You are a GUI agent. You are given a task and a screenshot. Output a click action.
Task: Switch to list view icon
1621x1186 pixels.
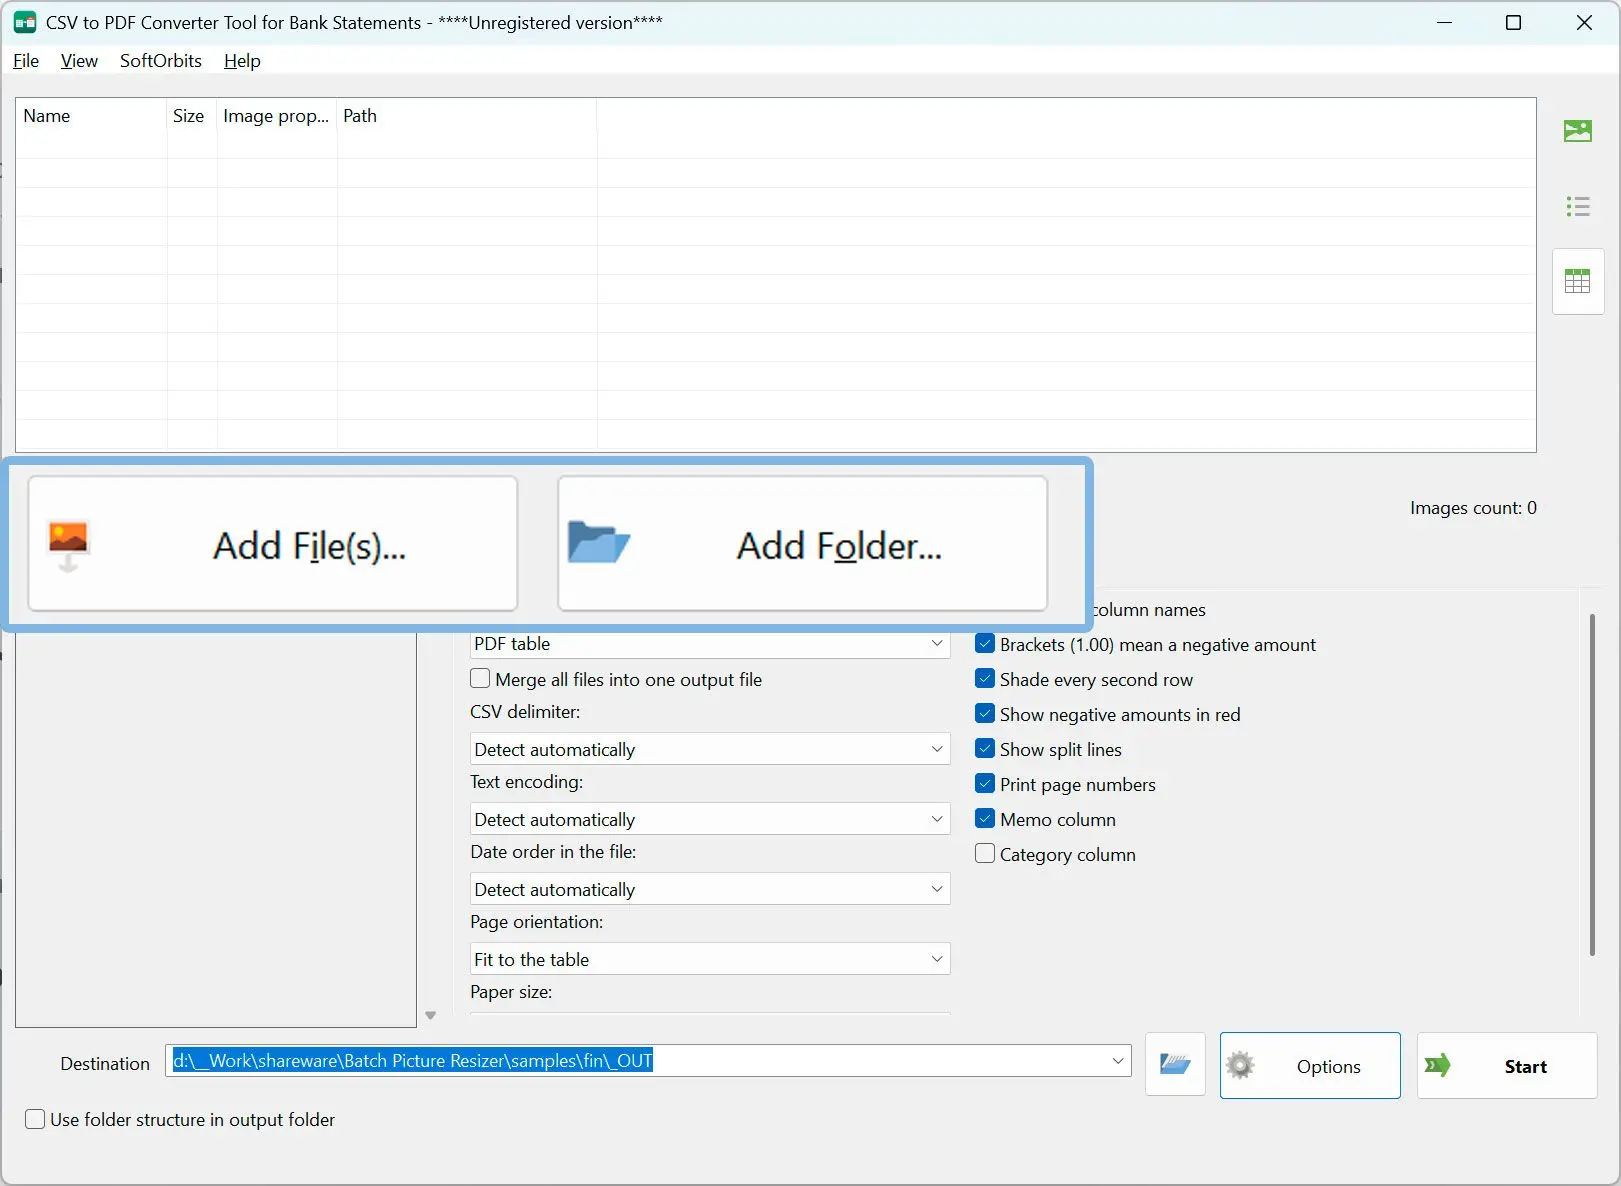click(1578, 207)
